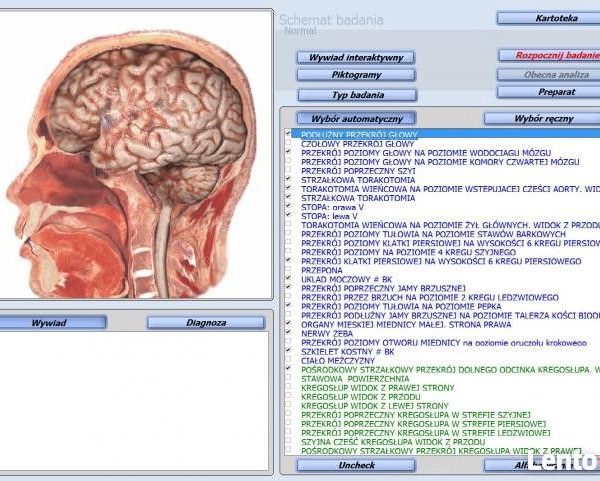Select PRZEKRÓJ KLATKI PIERSIOWEJ NA WYSOKOŚCI 6 KRĘGU PIERSIOWEGO
600x481 pixels.
(441, 261)
